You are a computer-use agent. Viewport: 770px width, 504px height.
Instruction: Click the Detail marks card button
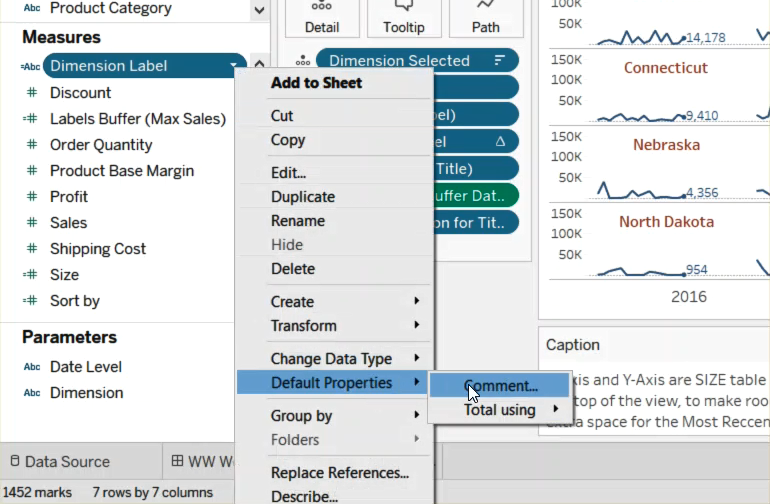click(321, 18)
